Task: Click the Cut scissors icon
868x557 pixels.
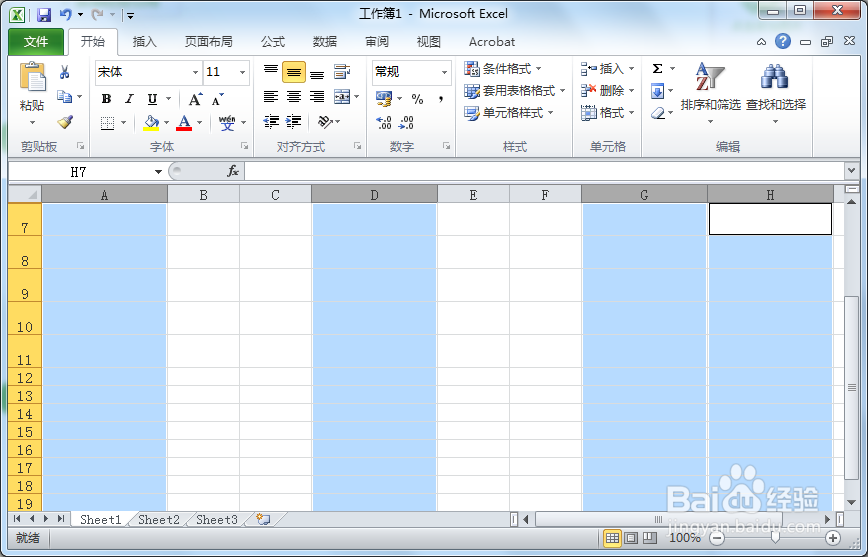Action: click(65, 72)
